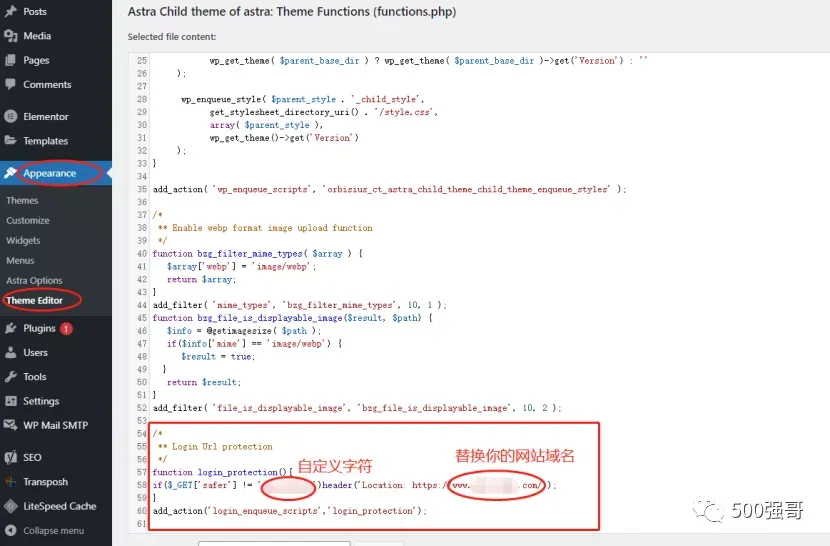
Task: Click line 58 if $_GET safer statement
Action: pyautogui.click(x=354, y=485)
